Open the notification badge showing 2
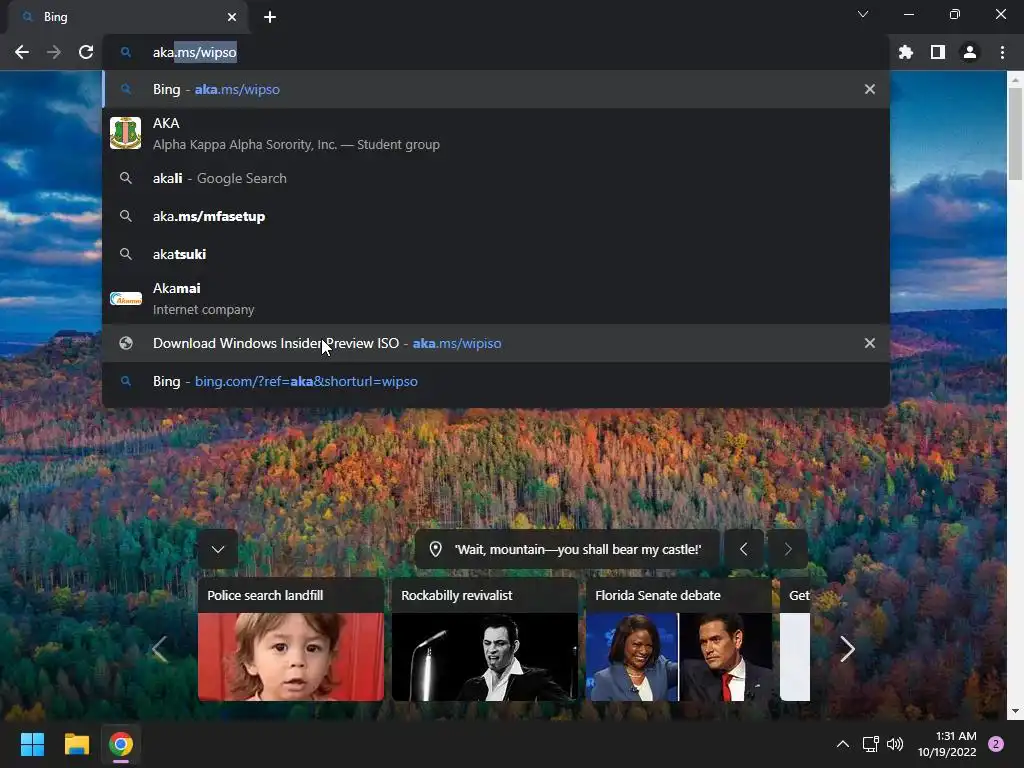The height and width of the screenshot is (768, 1024). point(996,744)
